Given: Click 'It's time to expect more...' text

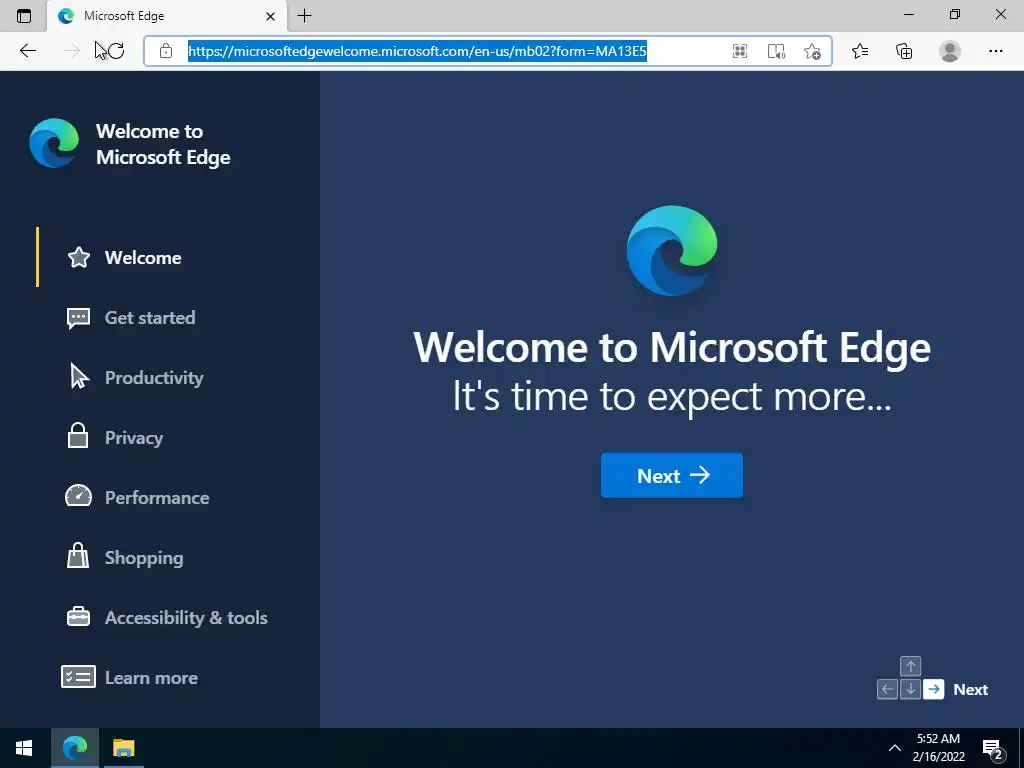Looking at the screenshot, I should pos(671,396).
